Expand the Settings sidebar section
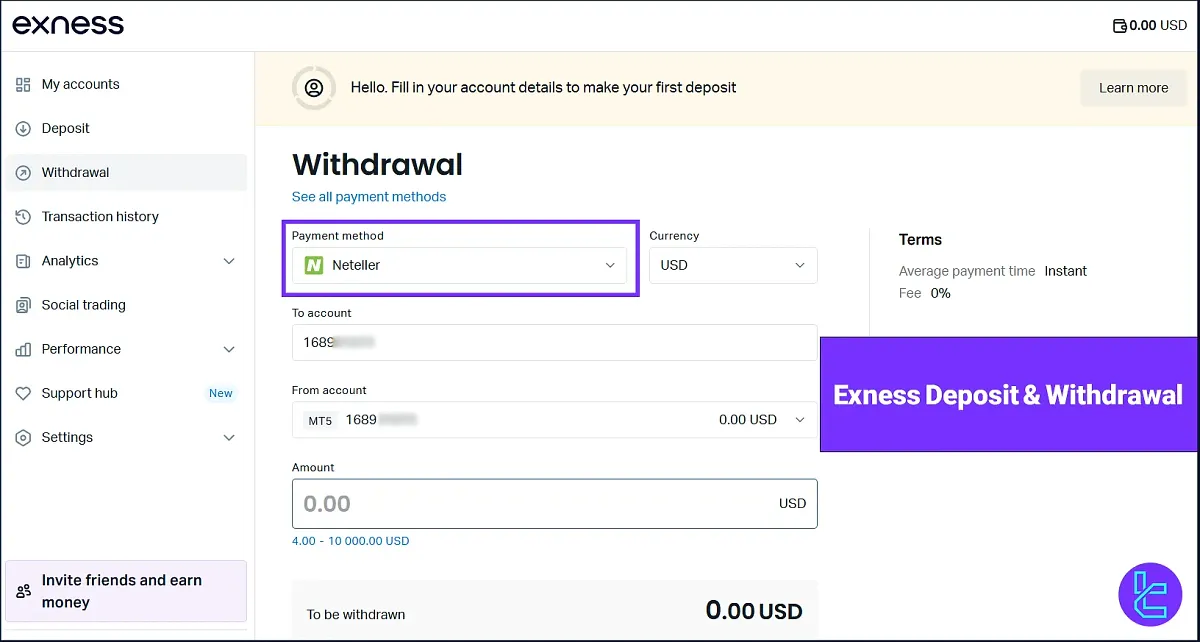The height and width of the screenshot is (642, 1200). (229, 437)
